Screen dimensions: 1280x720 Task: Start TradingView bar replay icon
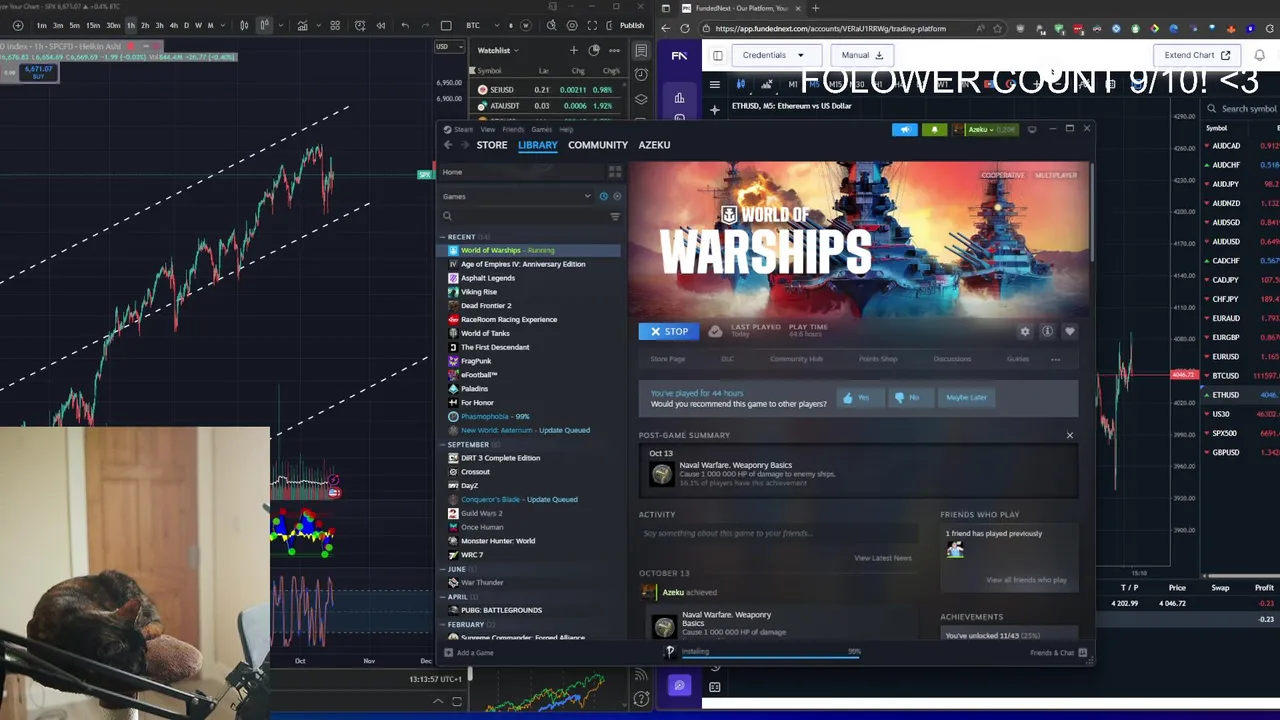pyautogui.click(x=381, y=25)
